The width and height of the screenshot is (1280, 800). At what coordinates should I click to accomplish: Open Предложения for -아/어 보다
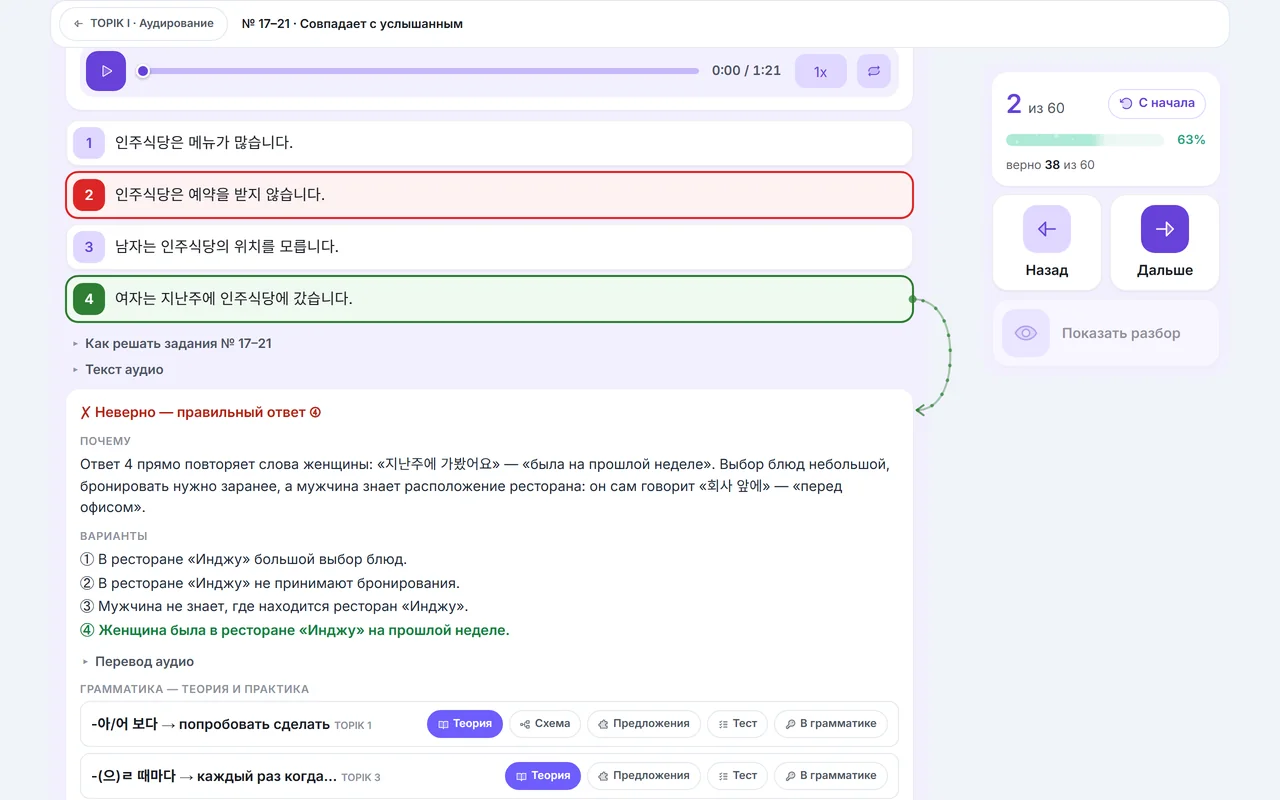tap(644, 724)
